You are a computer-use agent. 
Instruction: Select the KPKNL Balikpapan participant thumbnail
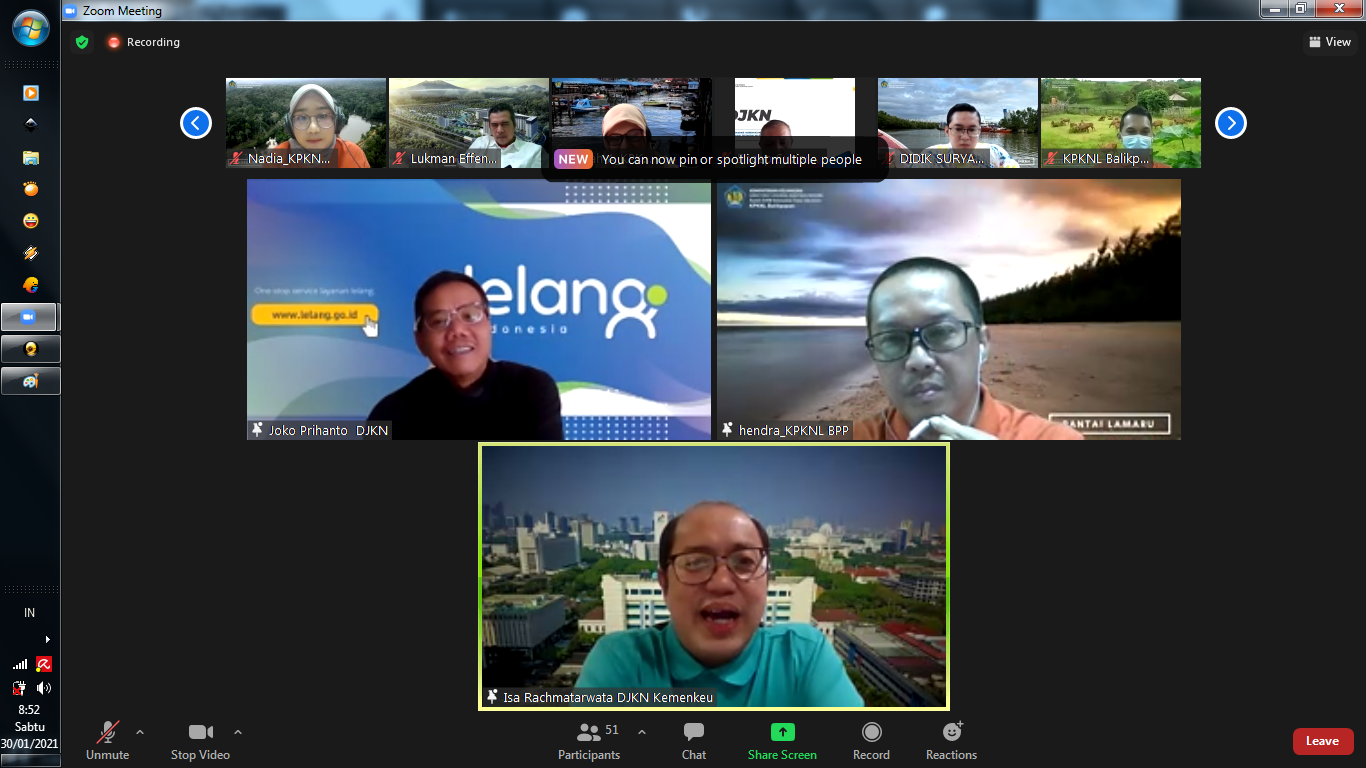1120,122
